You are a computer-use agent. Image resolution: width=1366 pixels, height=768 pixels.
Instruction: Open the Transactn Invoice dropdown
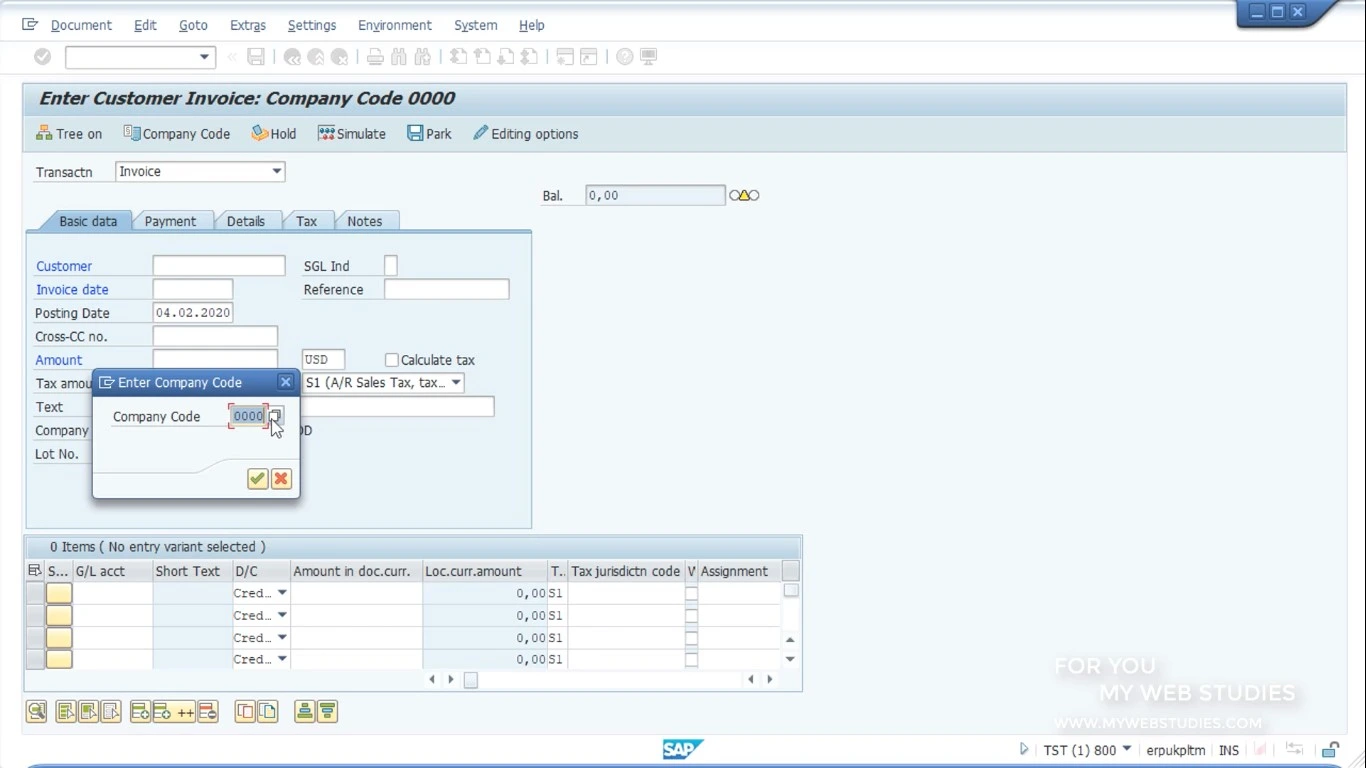tap(277, 172)
